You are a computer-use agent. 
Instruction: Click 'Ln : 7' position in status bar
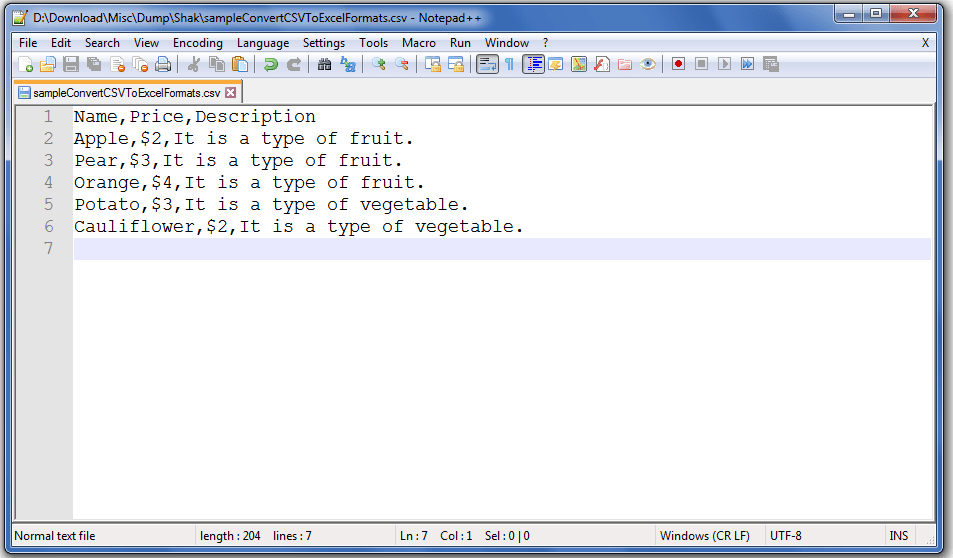(414, 536)
